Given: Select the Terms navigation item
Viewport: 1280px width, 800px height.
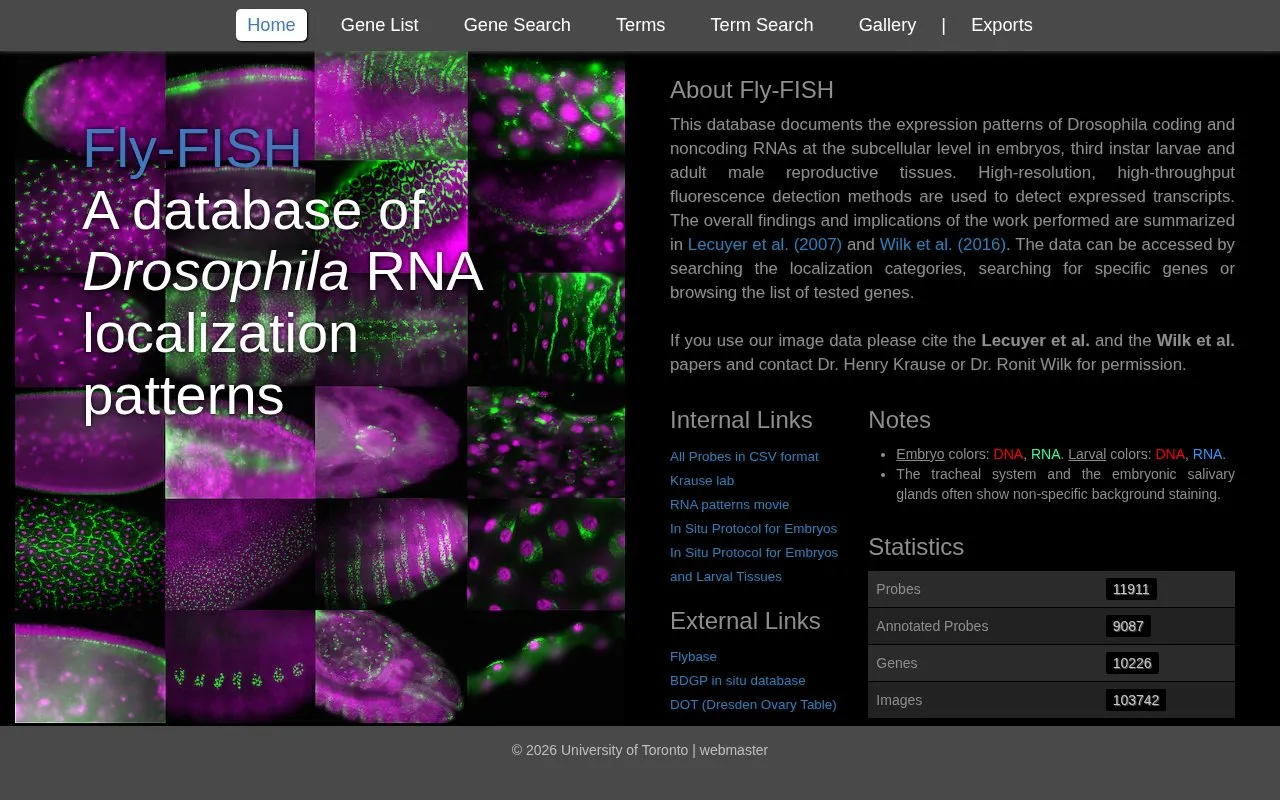Looking at the screenshot, I should tap(640, 25).
